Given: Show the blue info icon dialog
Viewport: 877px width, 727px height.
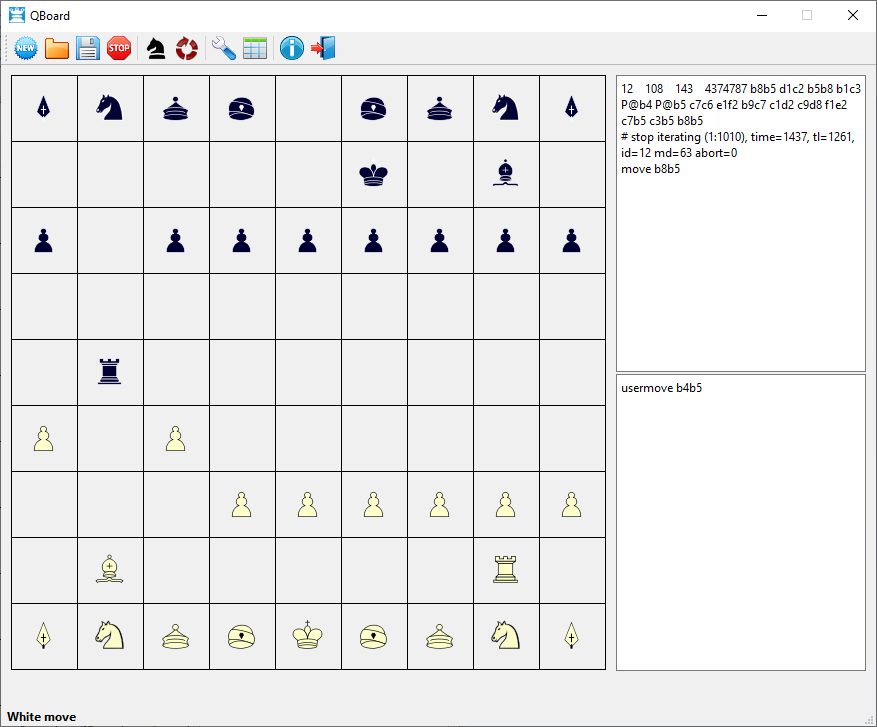Looking at the screenshot, I should tap(292, 48).
